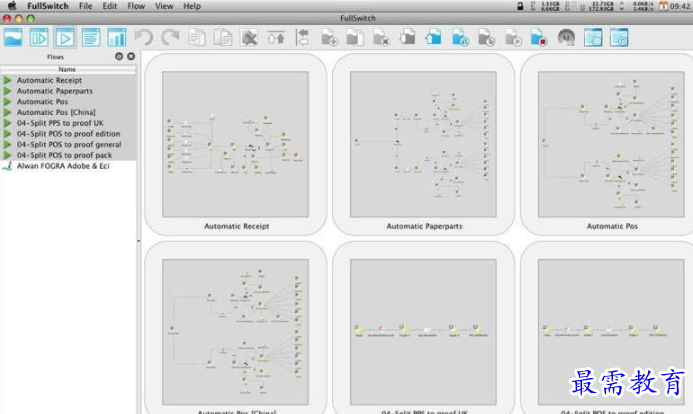Open the Edit menu

(110, 6)
